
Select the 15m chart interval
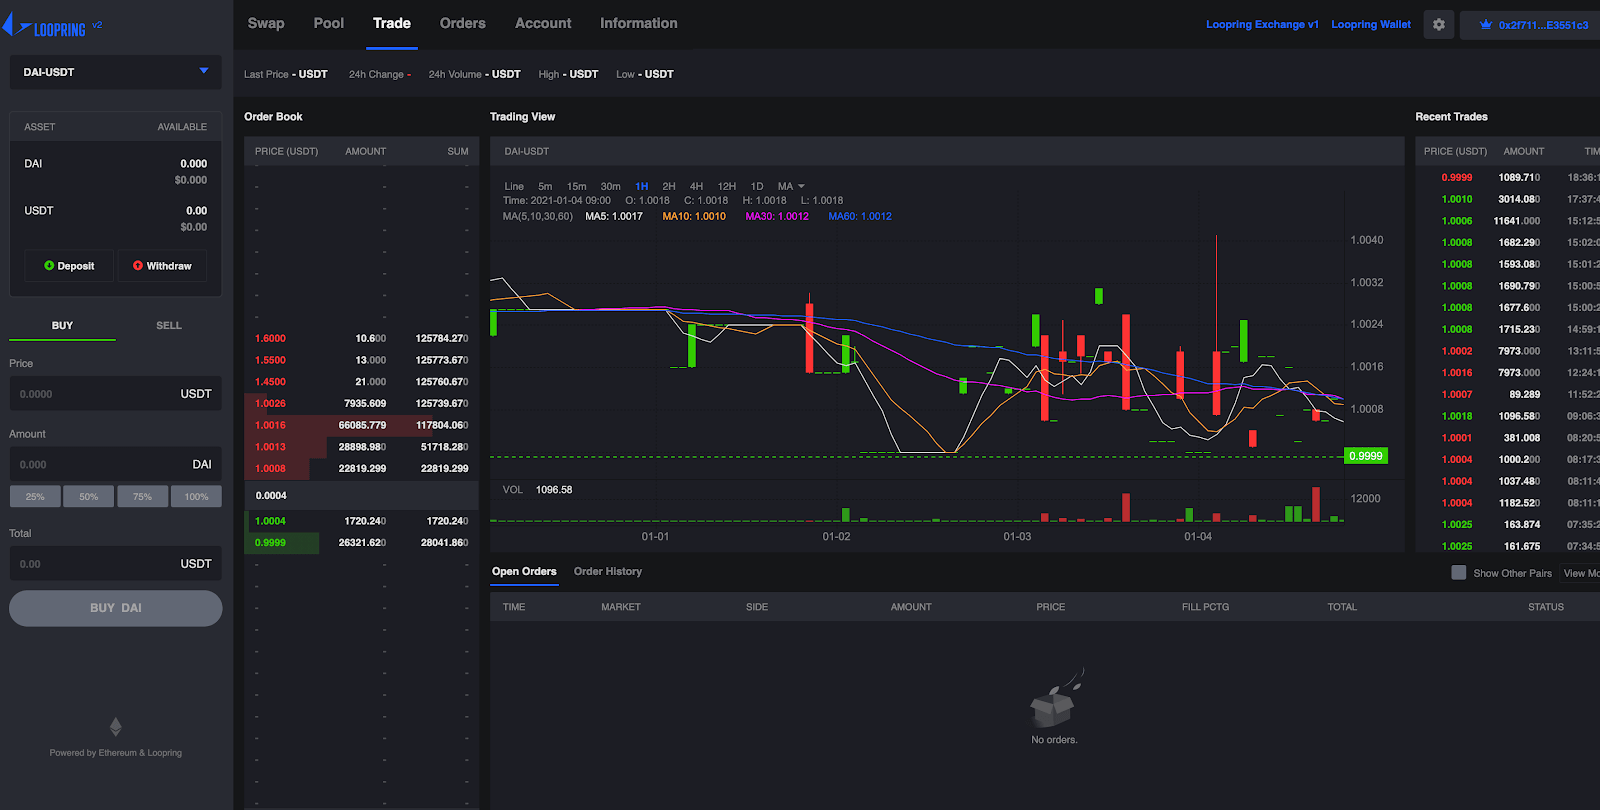[577, 186]
